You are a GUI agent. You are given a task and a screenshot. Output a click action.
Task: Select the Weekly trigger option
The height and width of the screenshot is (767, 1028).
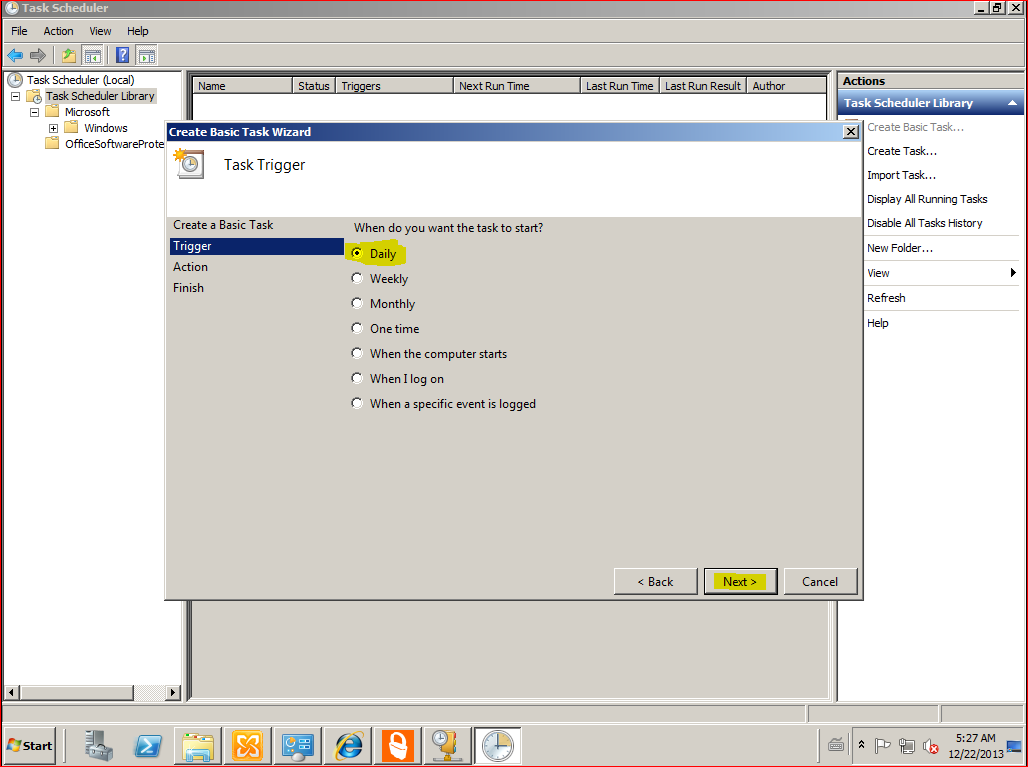click(380, 279)
